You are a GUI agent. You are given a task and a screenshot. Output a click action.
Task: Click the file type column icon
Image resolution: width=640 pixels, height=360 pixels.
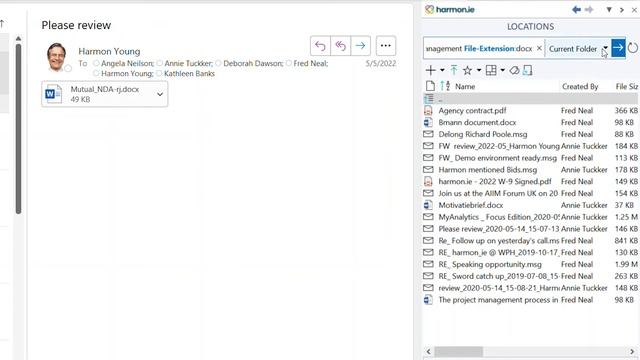(430, 86)
